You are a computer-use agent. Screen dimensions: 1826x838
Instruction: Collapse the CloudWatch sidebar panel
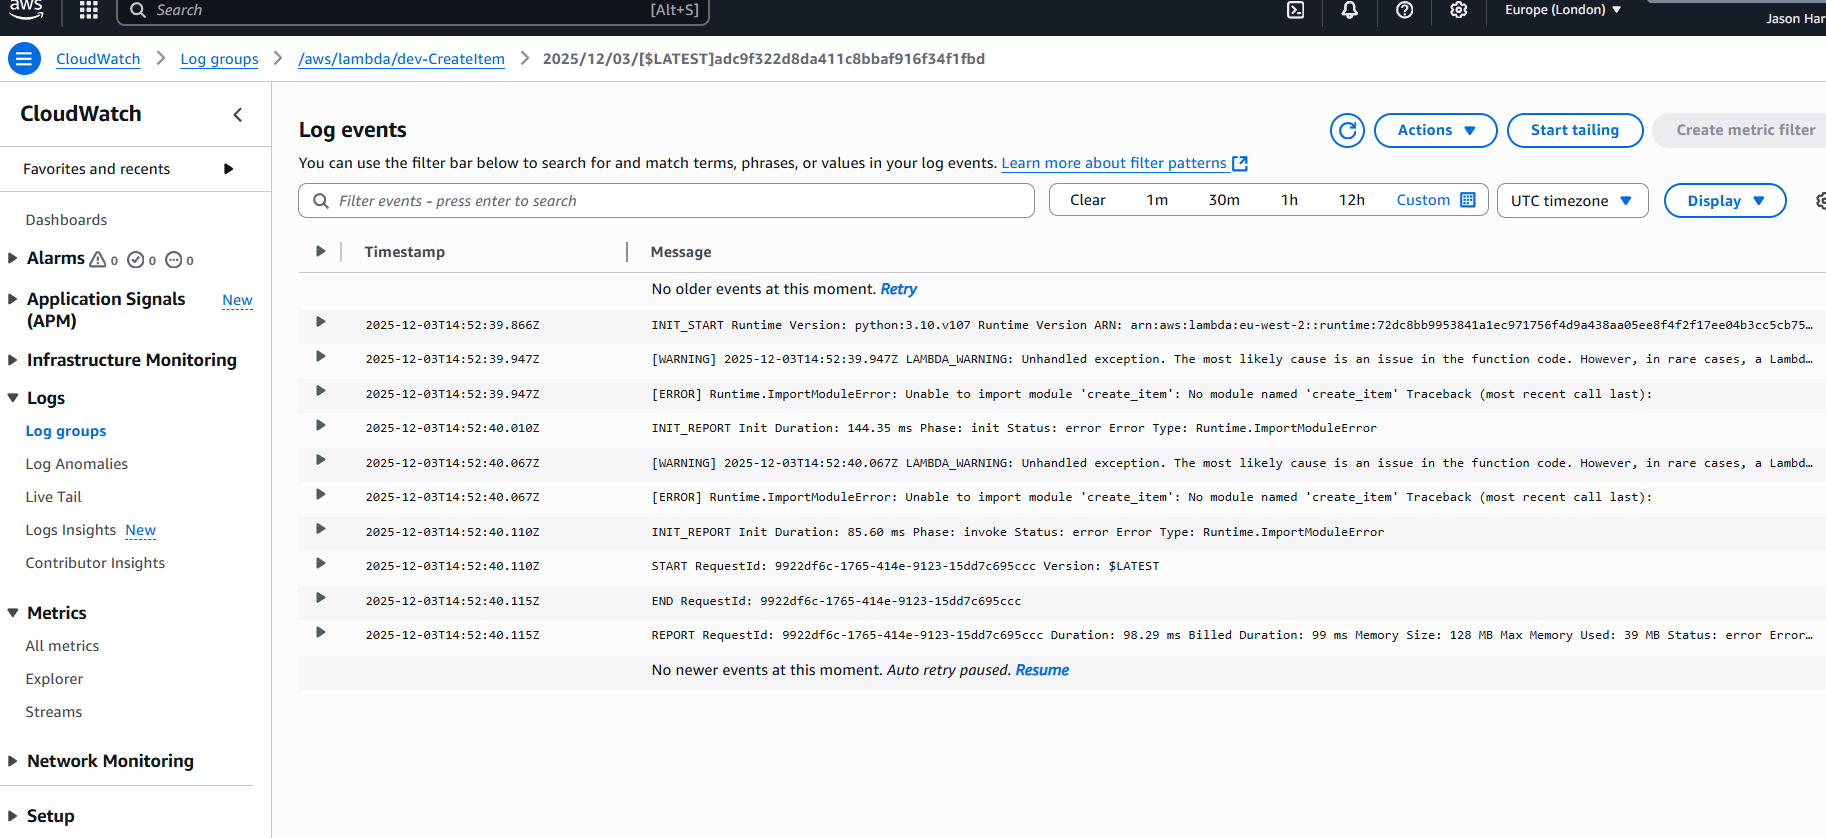pos(238,115)
